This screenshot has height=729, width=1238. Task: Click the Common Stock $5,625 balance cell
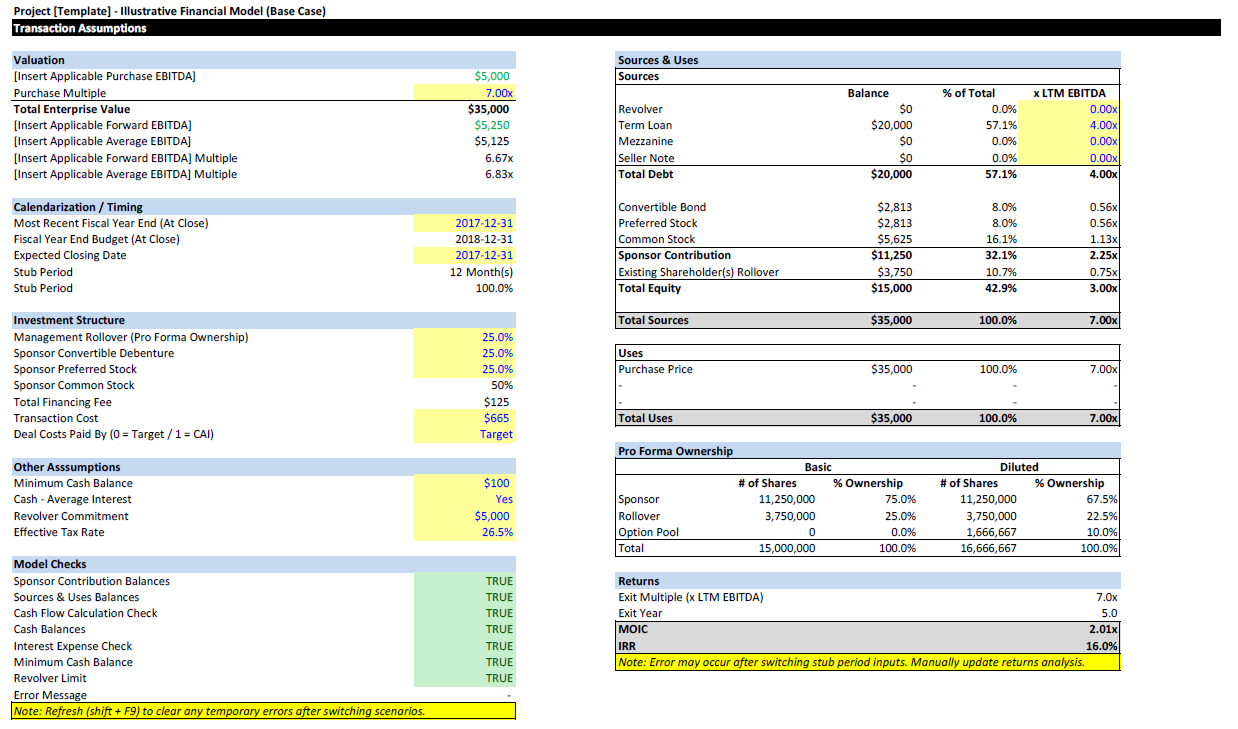click(x=894, y=239)
